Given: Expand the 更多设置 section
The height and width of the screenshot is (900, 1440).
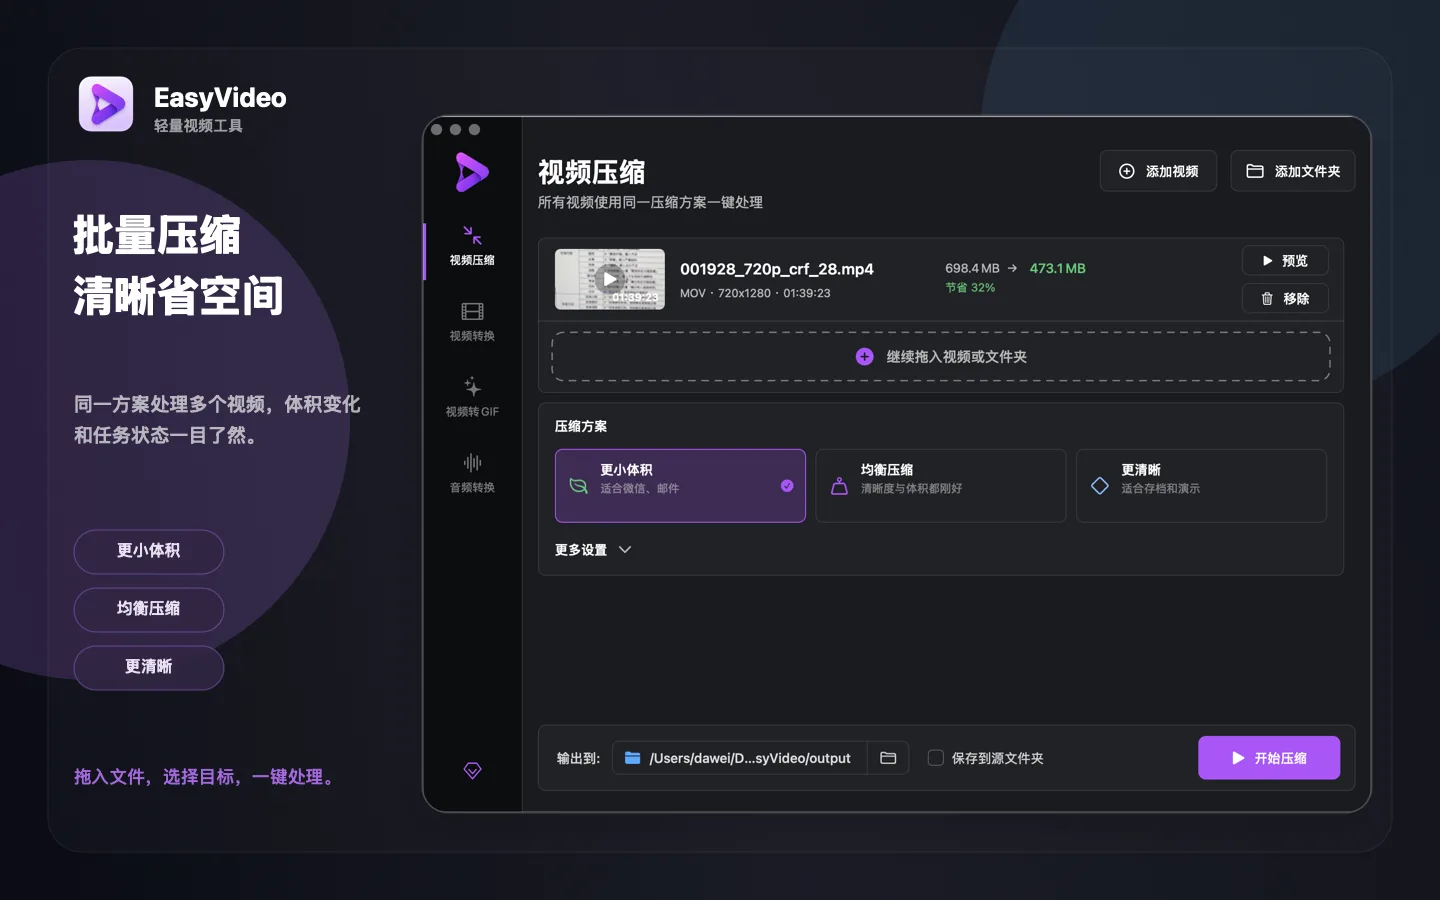Looking at the screenshot, I should click(593, 550).
